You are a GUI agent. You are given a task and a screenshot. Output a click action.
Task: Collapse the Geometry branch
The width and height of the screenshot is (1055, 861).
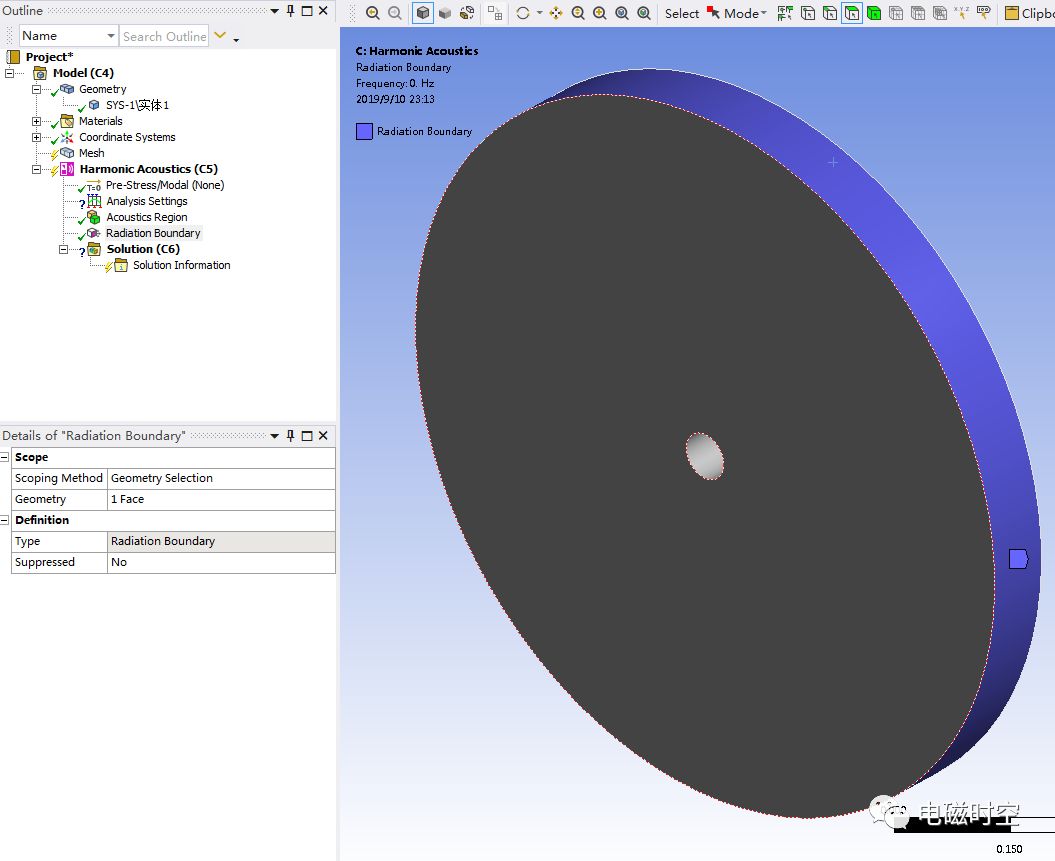[36, 89]
